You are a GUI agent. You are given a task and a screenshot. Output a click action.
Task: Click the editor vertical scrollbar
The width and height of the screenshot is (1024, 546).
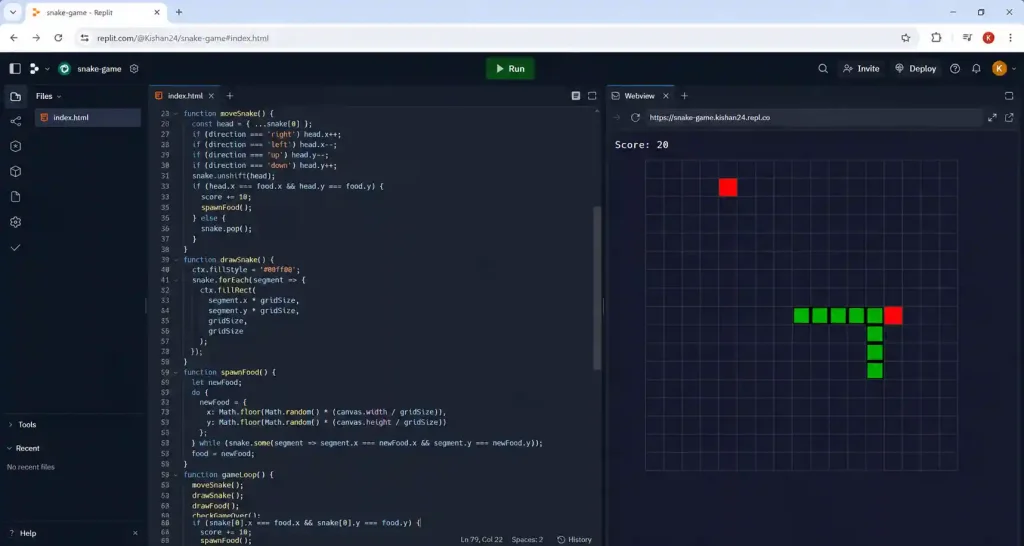pyautogui.click(x=596, y=287)
